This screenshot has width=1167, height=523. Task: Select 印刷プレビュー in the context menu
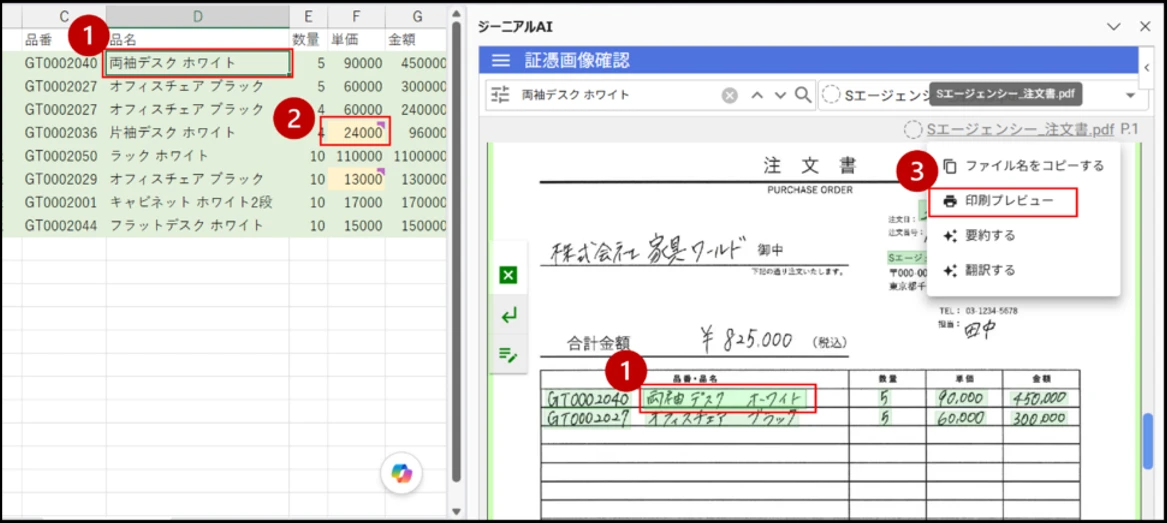click(1003, 201)
